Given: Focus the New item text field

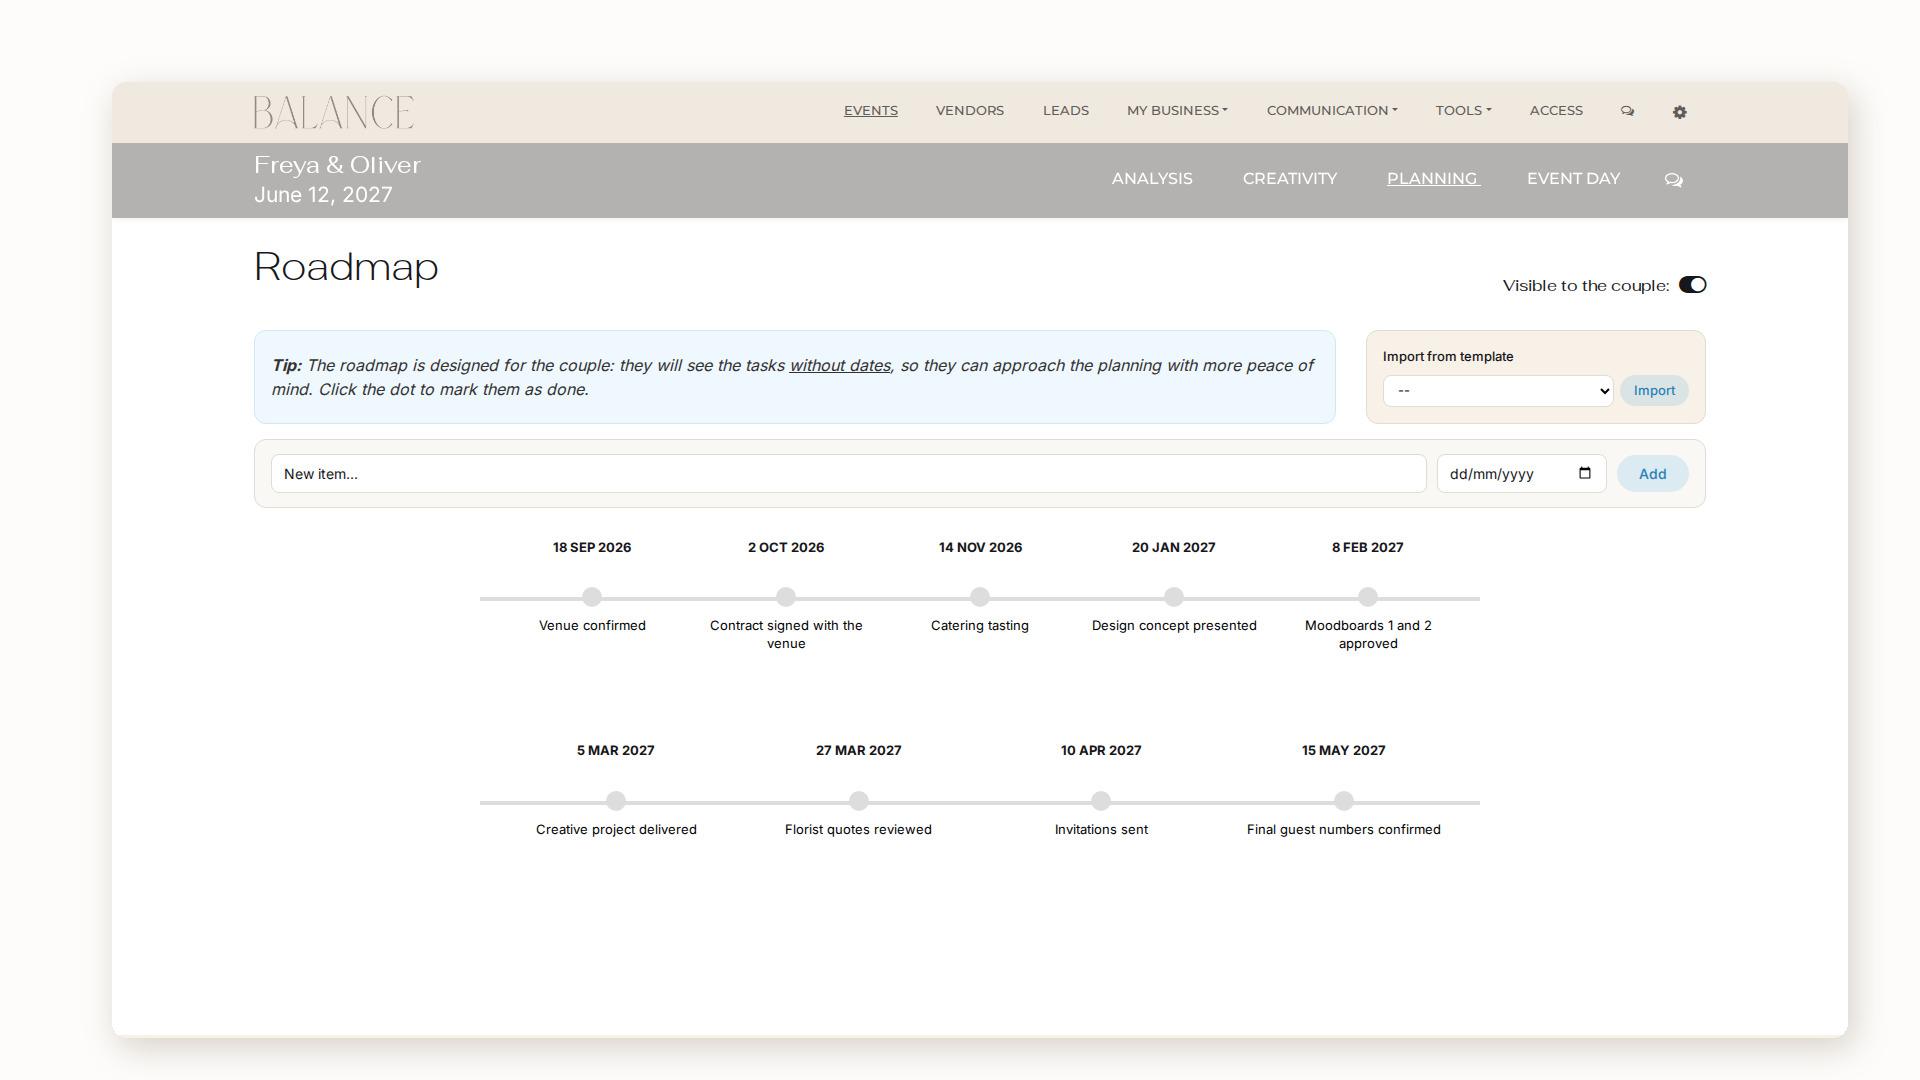Looking at the screenshot, I should pyautogui.click(x=848, y=474).
